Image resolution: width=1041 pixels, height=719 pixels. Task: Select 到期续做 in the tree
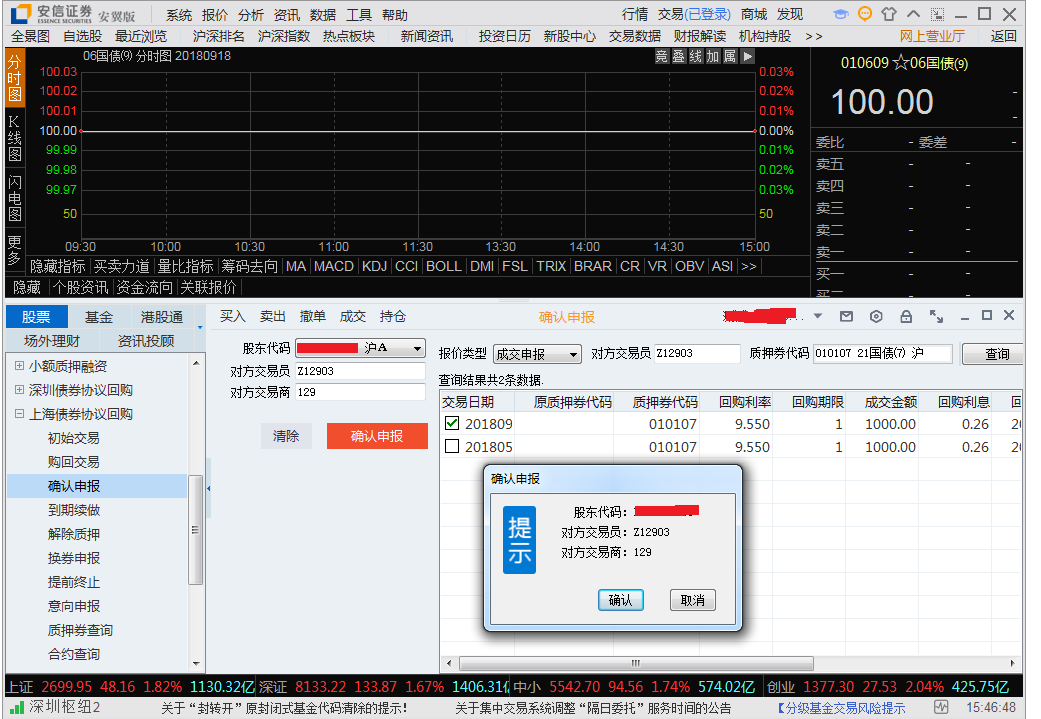click(74, 510)
